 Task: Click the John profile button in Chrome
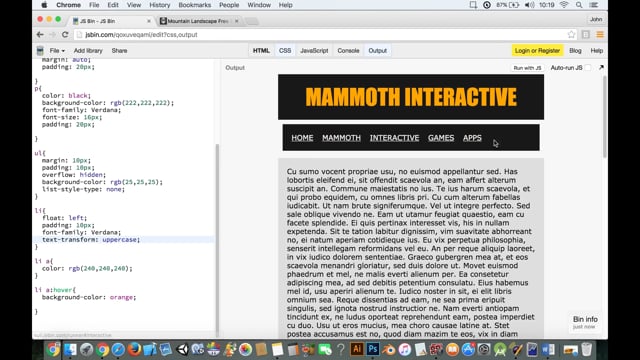pyautogui.click(x=596, y=19)
